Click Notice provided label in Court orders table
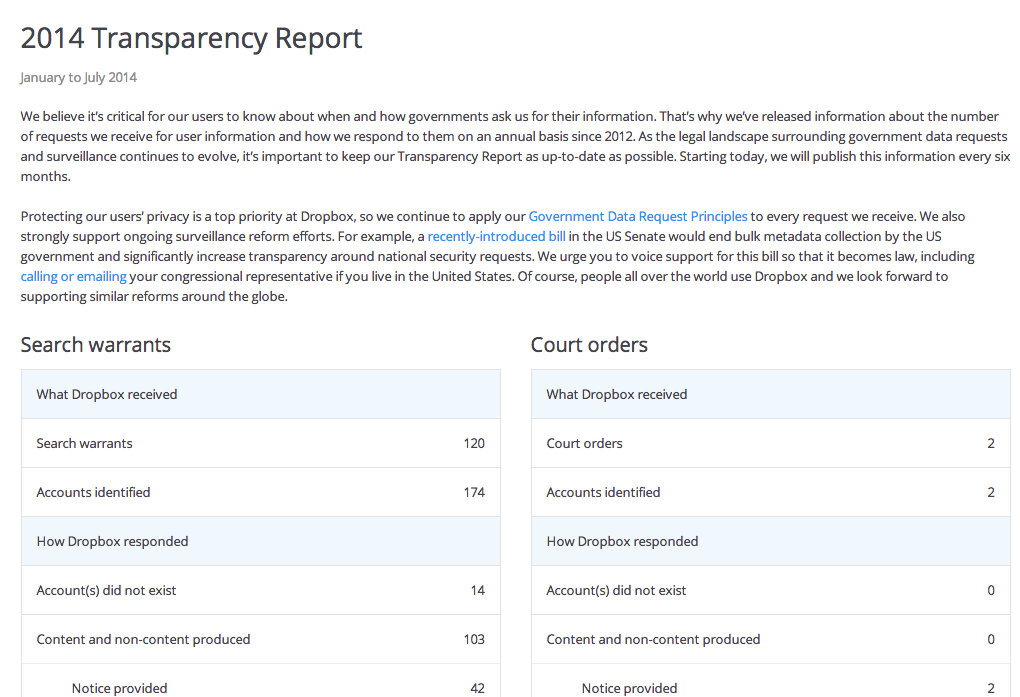Viewport: 1020px width, 697px height. (630, 689)
